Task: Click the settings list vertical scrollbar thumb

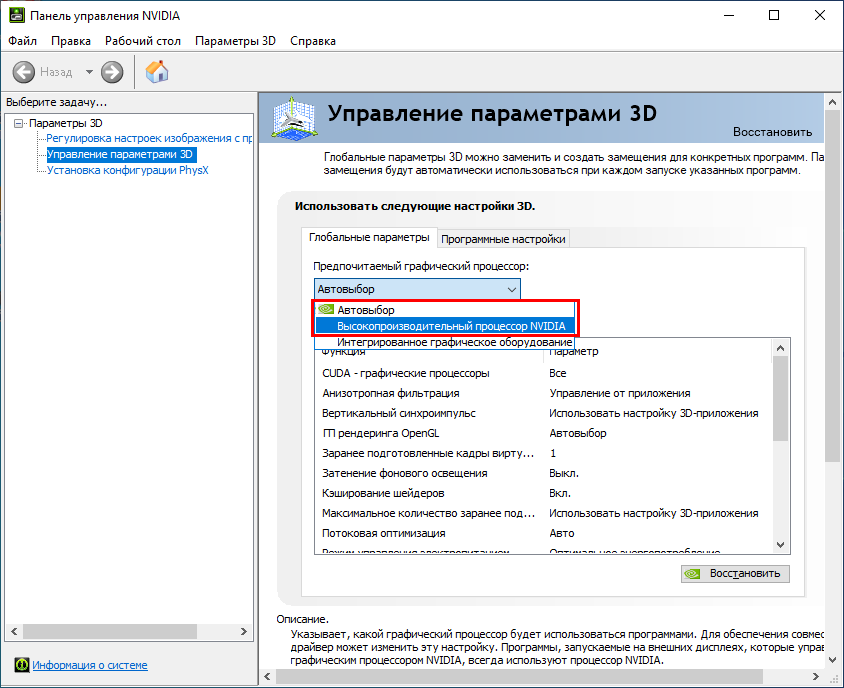Action: (x=780, y=398)
